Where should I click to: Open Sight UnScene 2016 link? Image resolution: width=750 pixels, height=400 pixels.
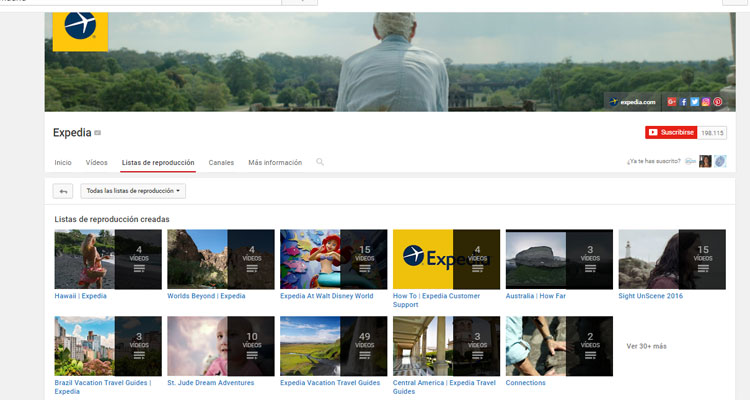pos(651,296)
